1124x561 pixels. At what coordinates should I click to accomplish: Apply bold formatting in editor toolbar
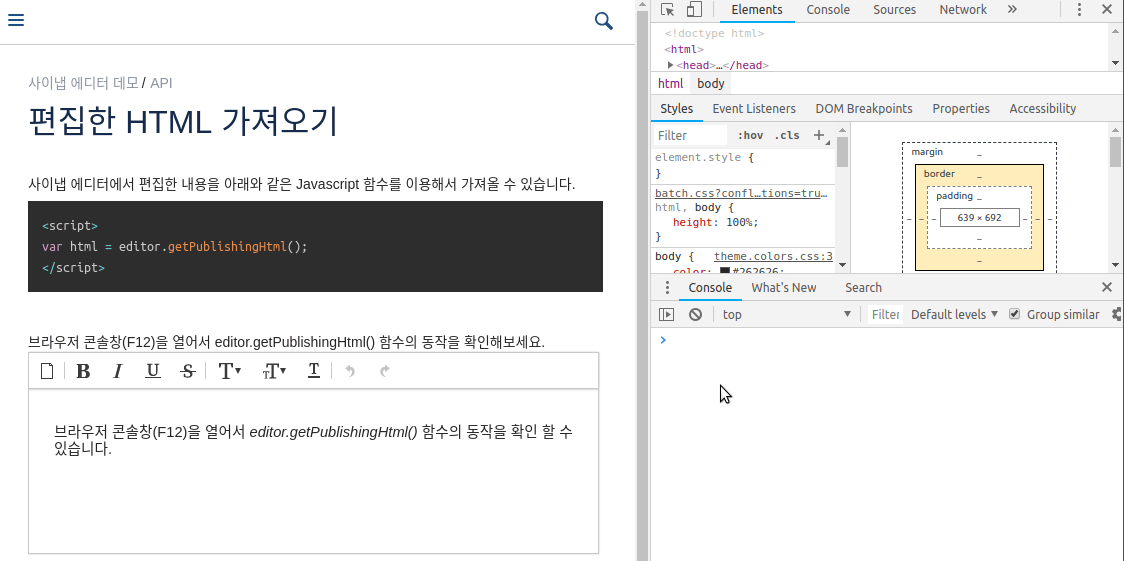[x=83, y=371]
